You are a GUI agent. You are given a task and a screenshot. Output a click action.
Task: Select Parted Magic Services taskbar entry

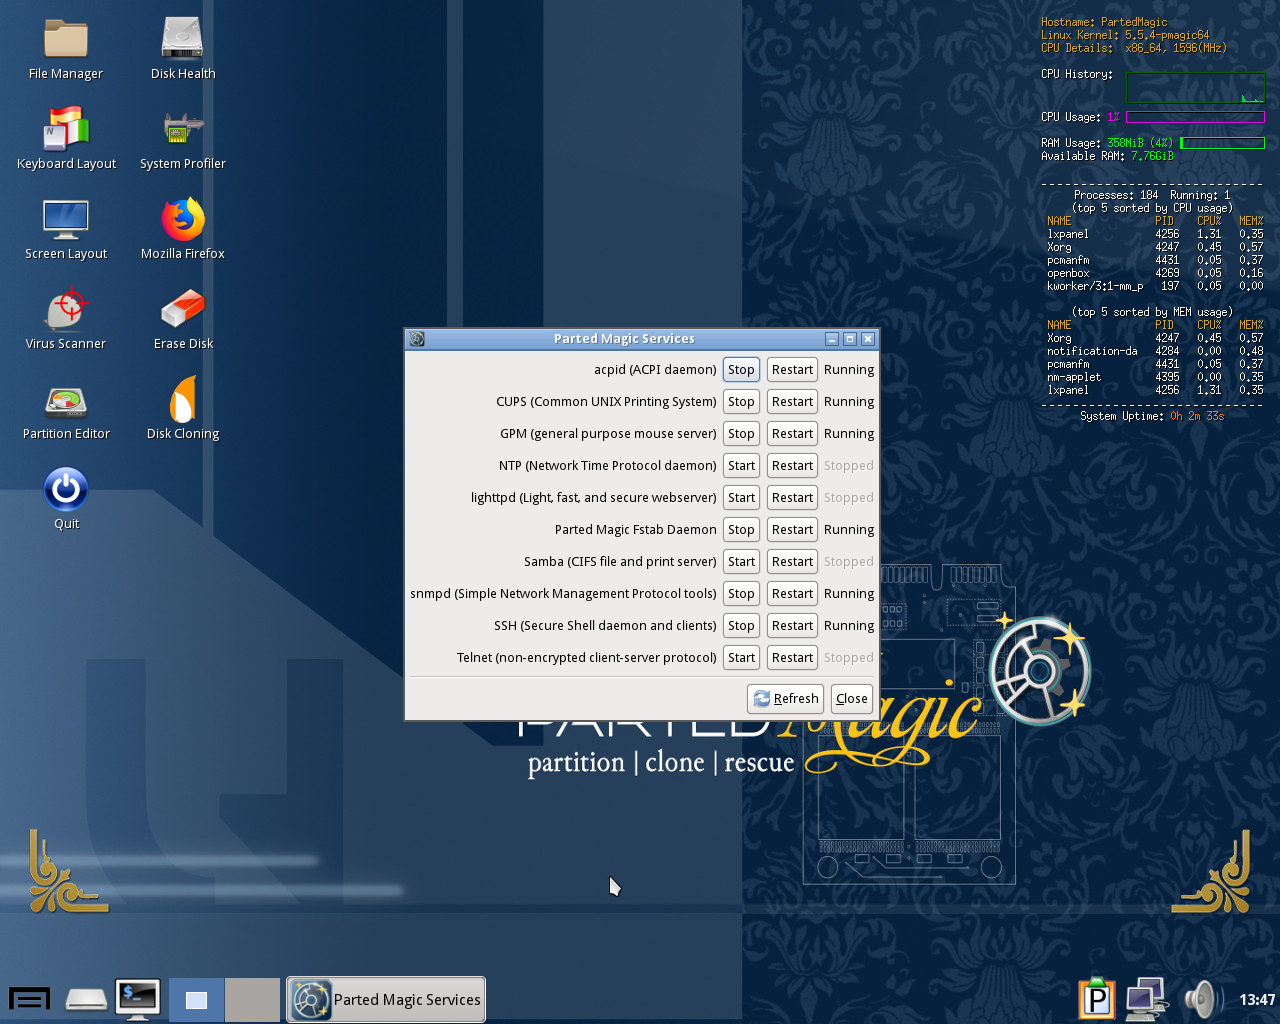point(386,999)
